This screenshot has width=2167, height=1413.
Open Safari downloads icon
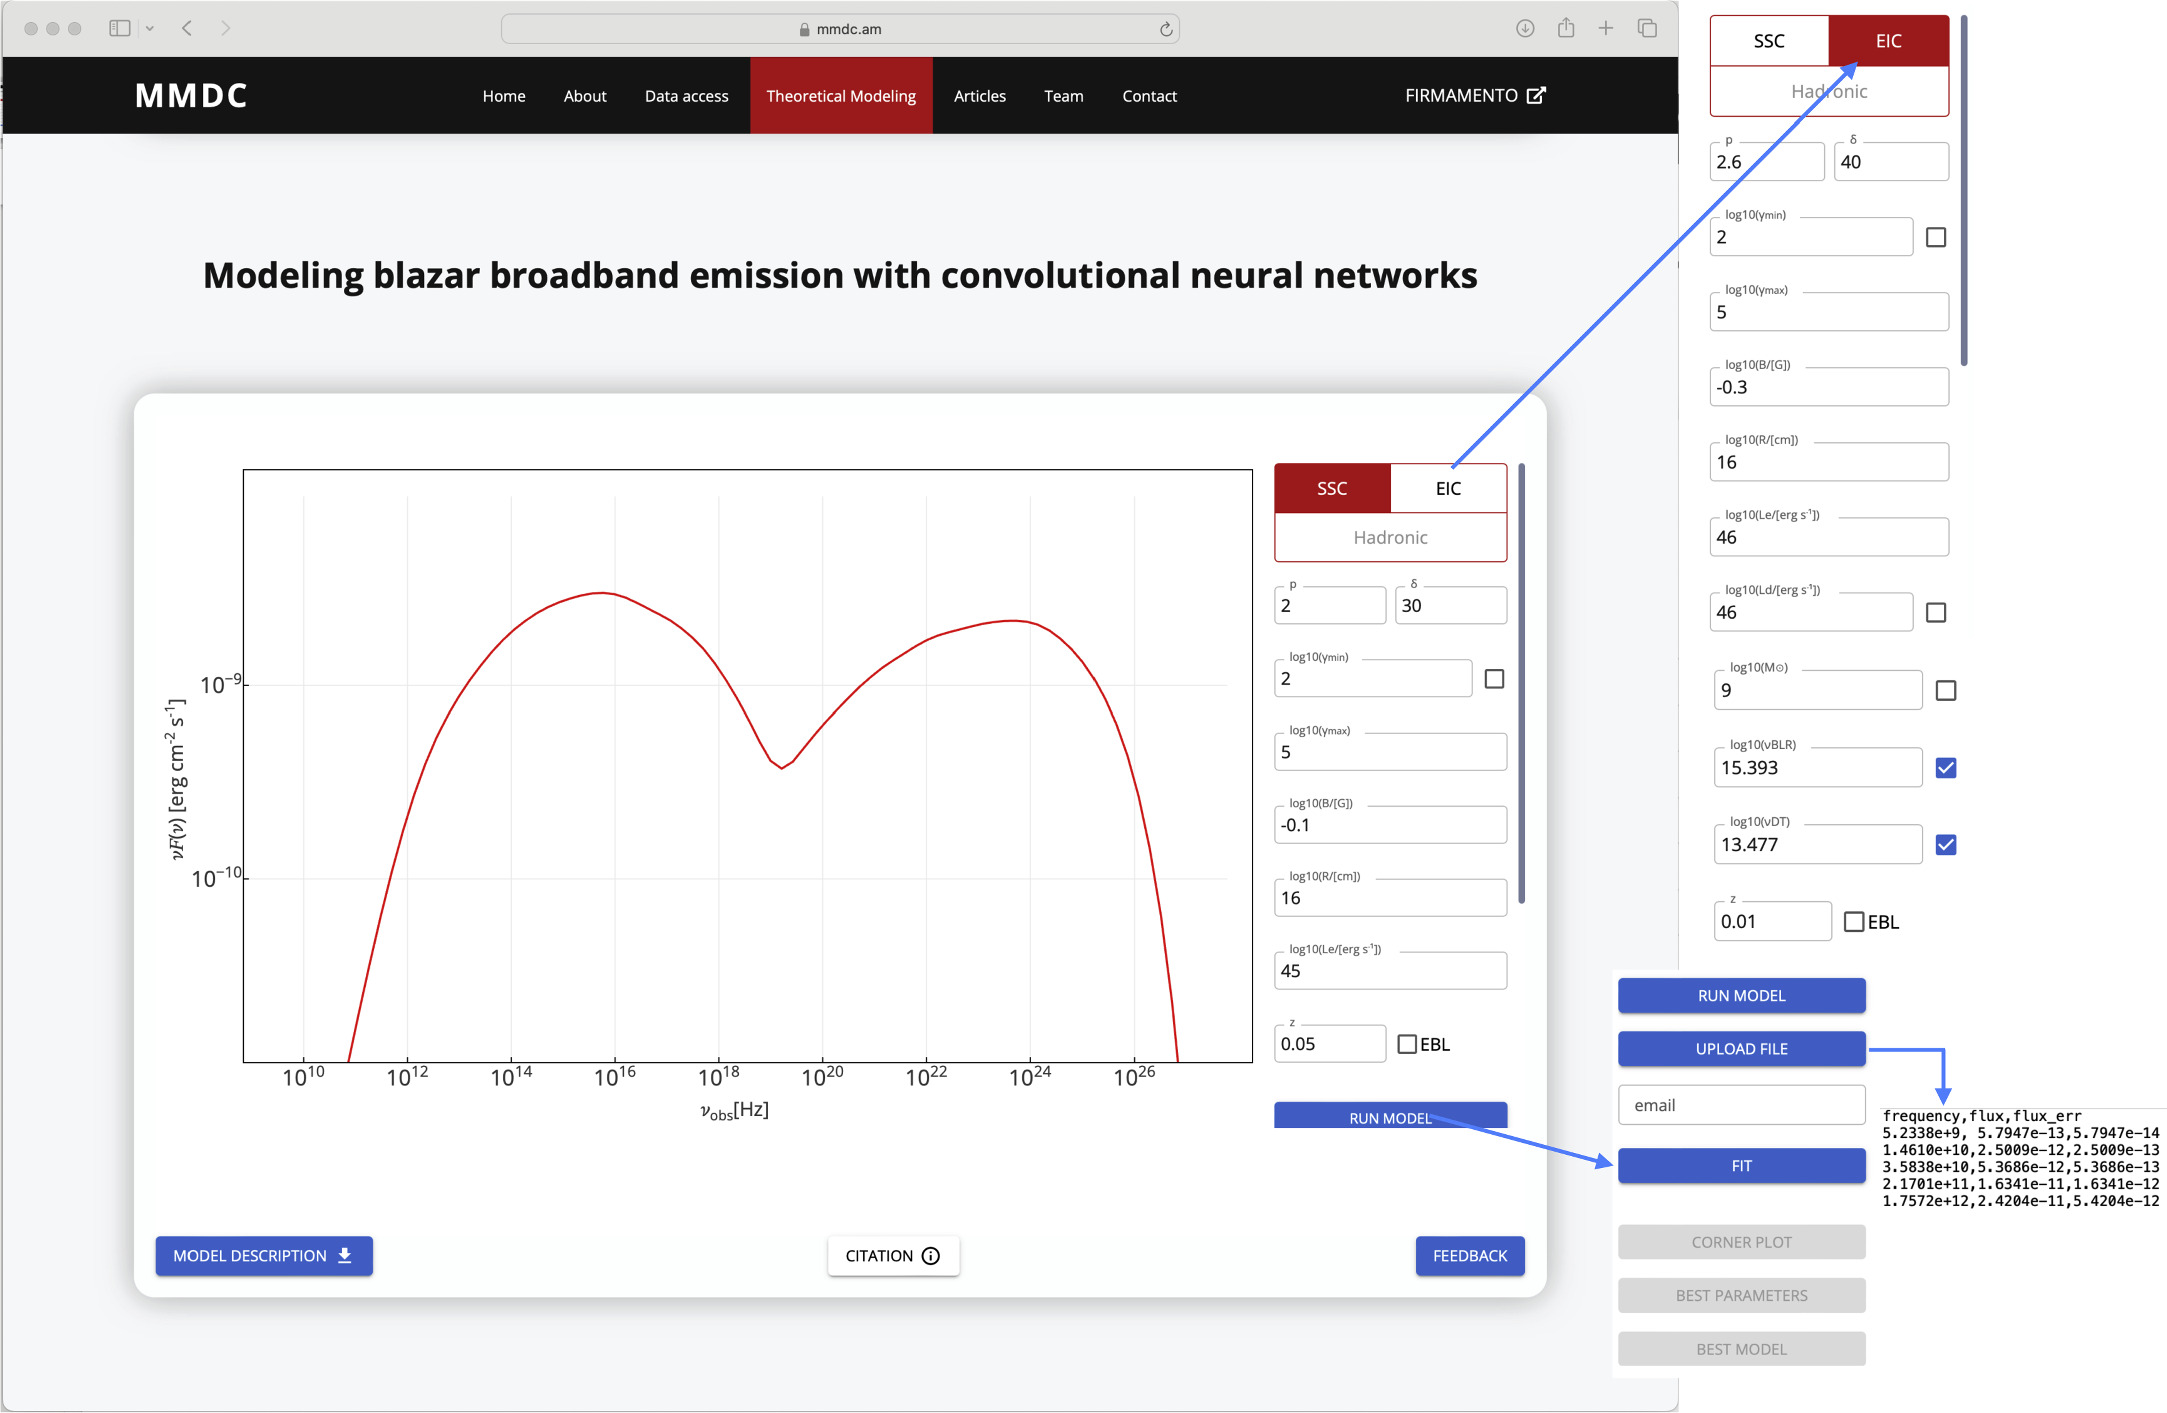coord(1524,28)
